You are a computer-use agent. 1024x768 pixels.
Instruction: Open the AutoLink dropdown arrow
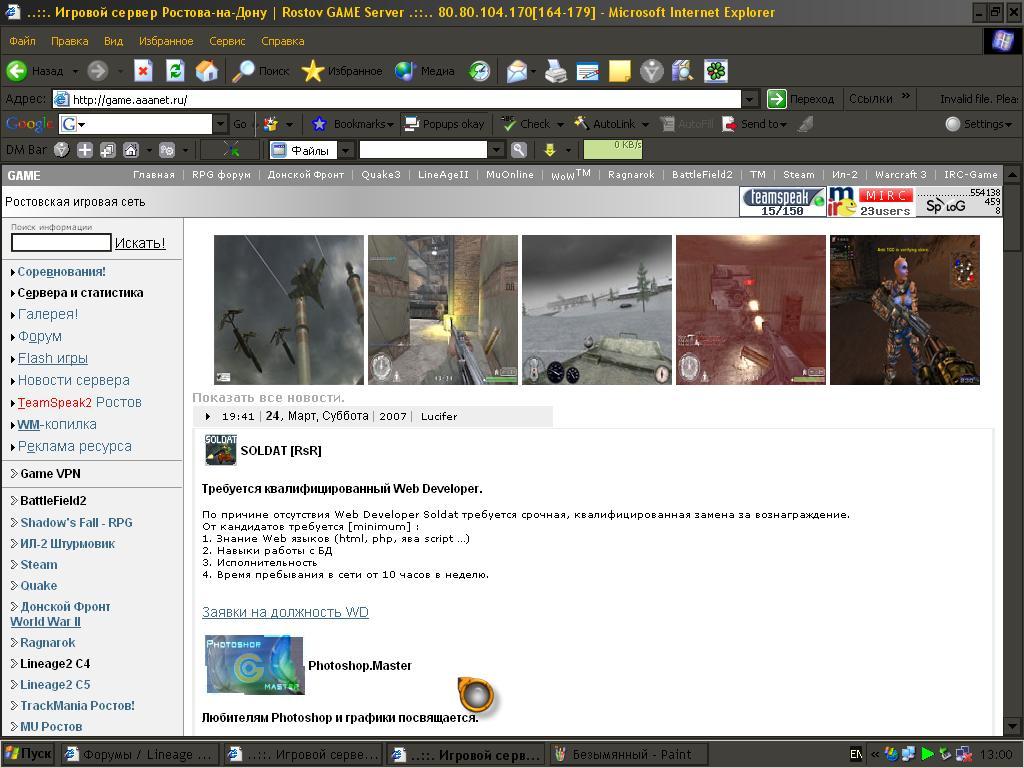click(x=645, y=124)
